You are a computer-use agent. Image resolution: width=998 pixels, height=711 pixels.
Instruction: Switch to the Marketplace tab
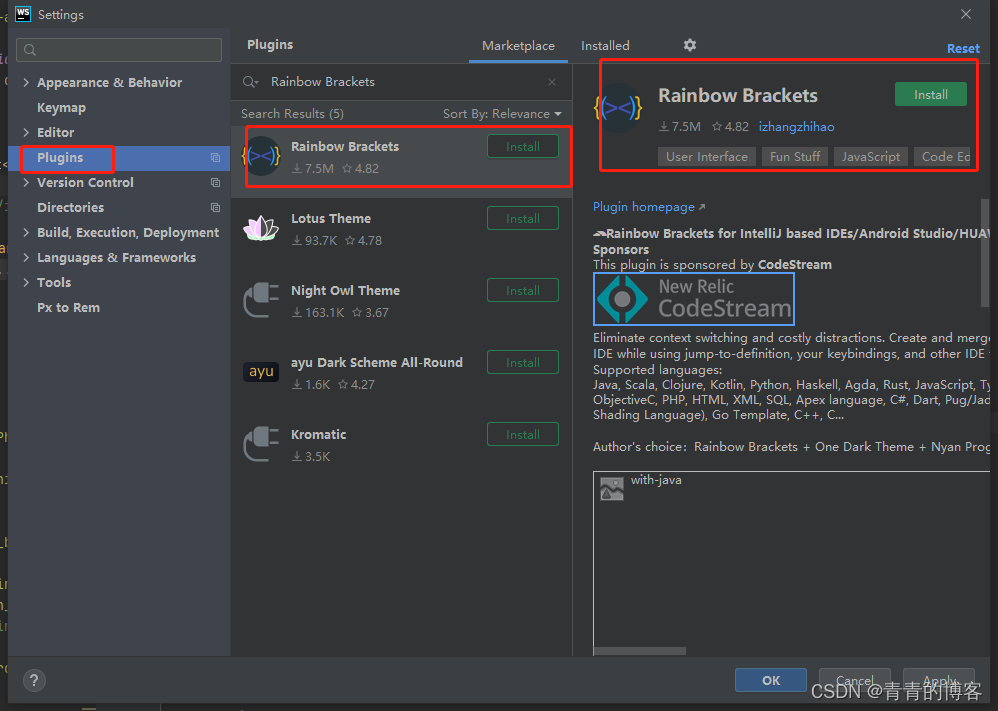518,46
